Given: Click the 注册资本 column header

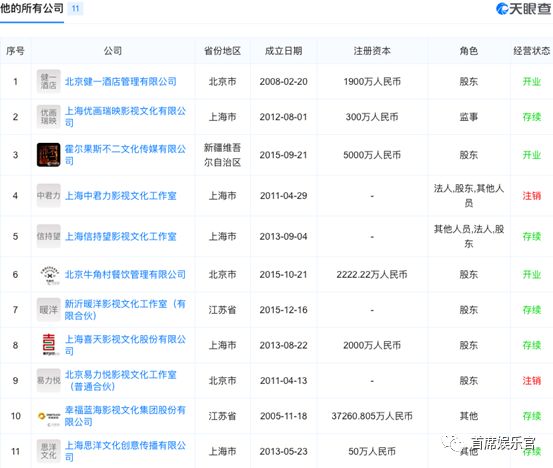Looking at the screenshot, I should (372, 51).
